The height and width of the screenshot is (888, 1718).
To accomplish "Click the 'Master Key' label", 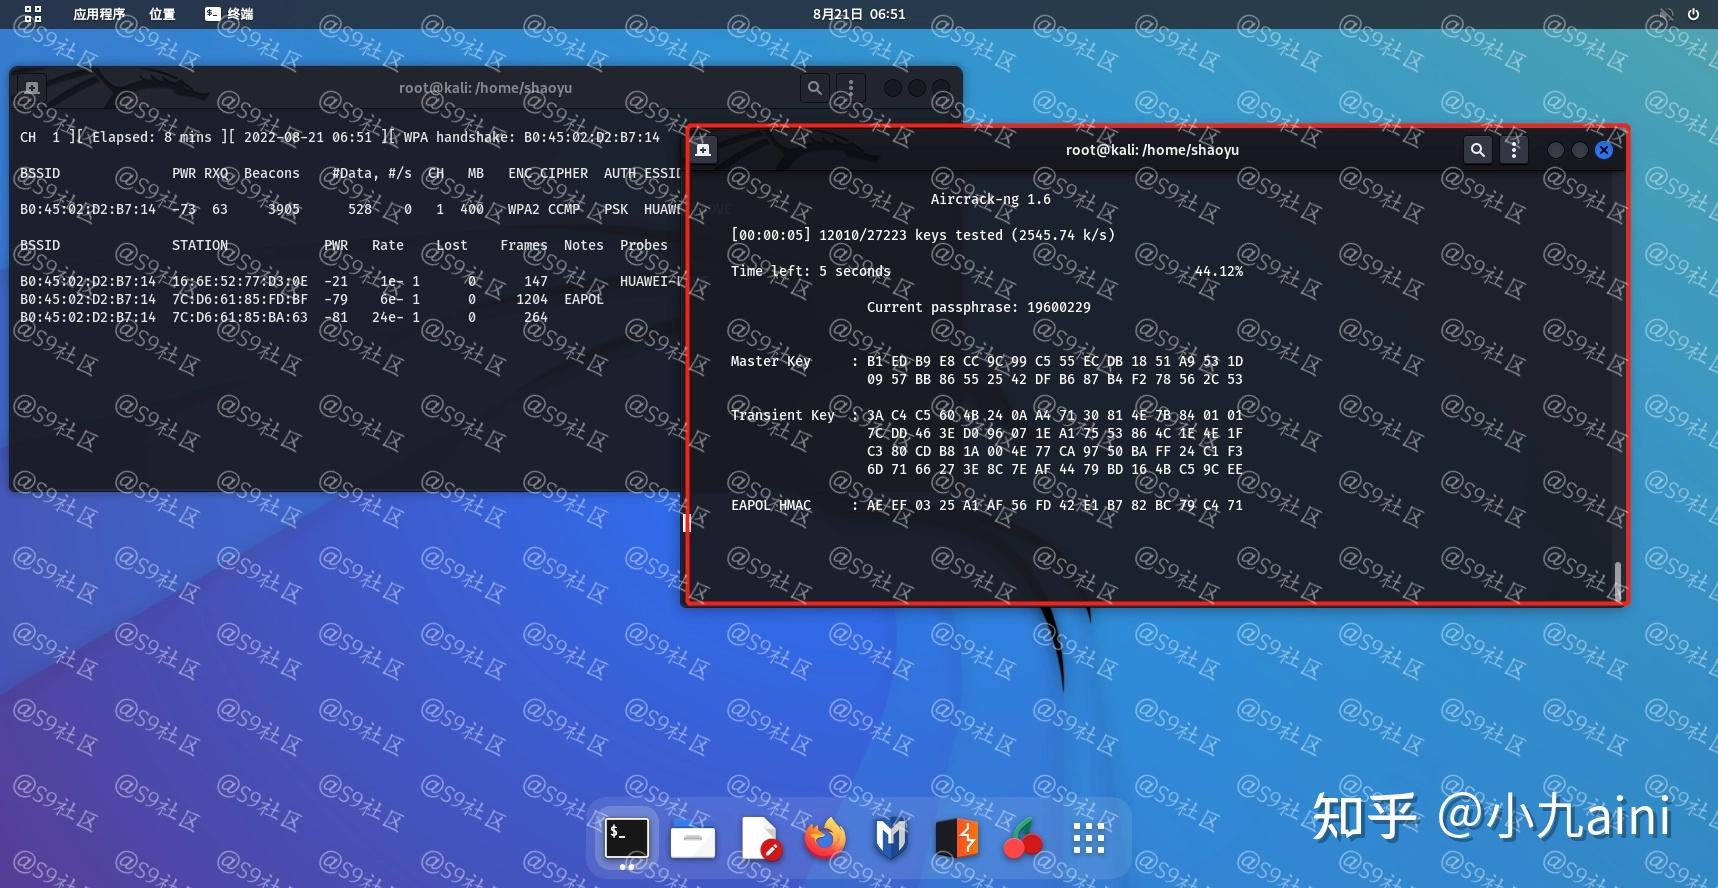I will (770, 361).
